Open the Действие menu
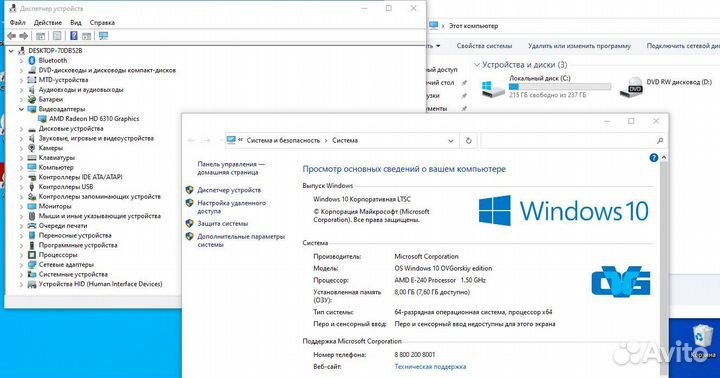 (x=48, y=23)
